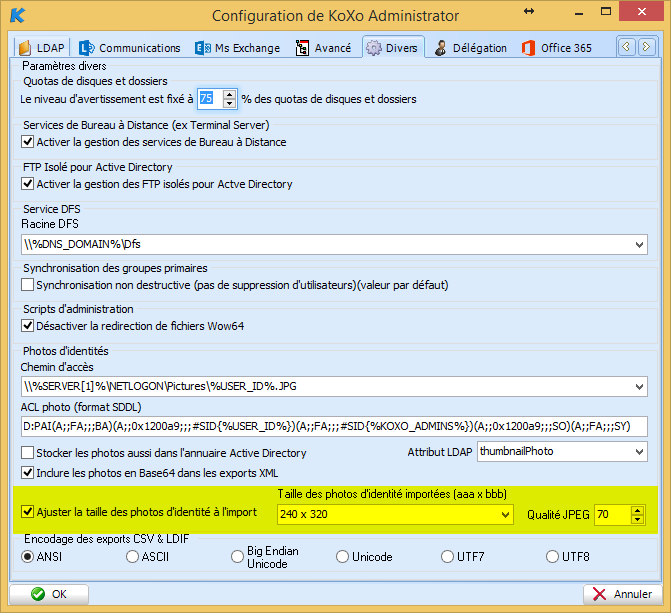671x613 pixels.
Task: Click the green checkmark icon on OK
Action: click(x=38, y=594)
